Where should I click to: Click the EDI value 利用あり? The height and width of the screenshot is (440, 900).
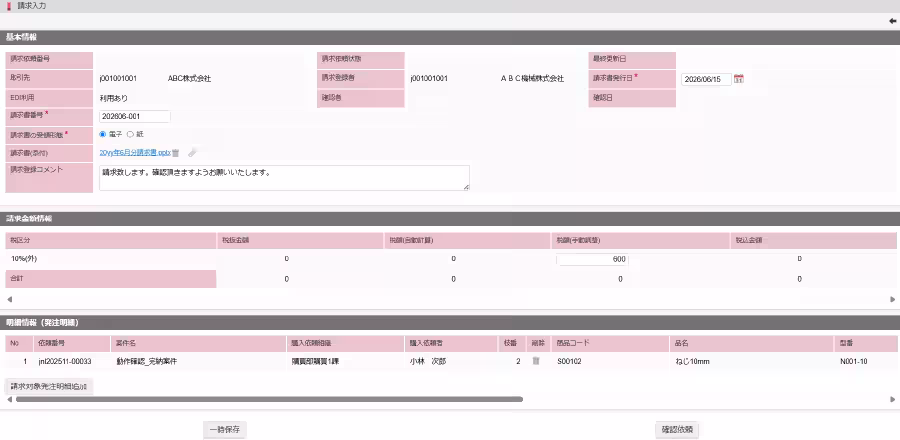coord(114,98)
